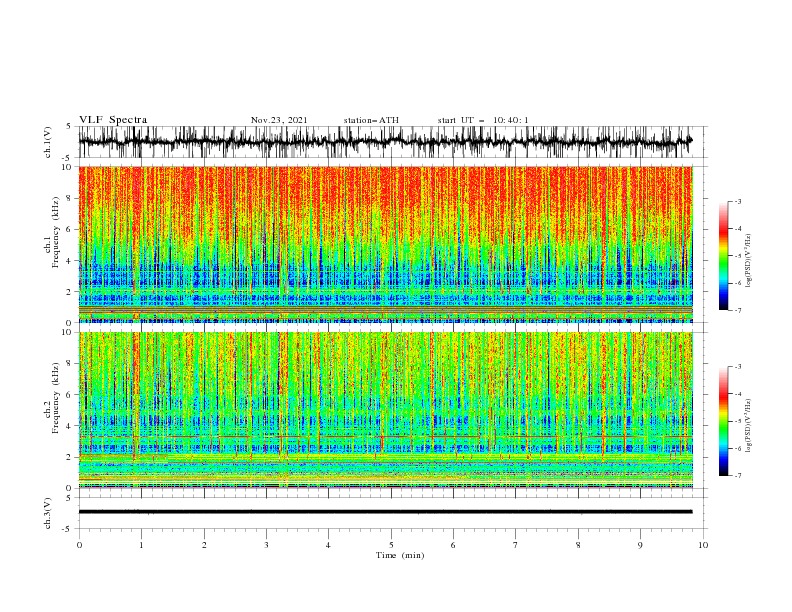Click the "-7" tick on ch.1 colorbar

(x=738, y=311)
